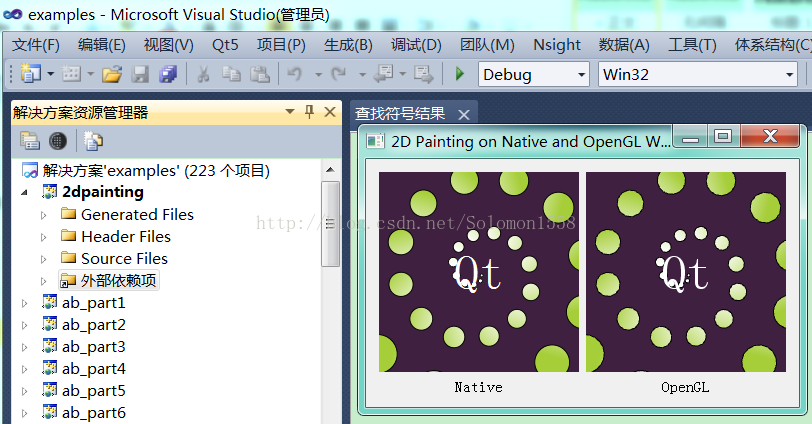Image resolution: width=812 pixels, height=424 pixels.
Task: Click the Copy toolbar icon
Action: (x=231, y=75)
